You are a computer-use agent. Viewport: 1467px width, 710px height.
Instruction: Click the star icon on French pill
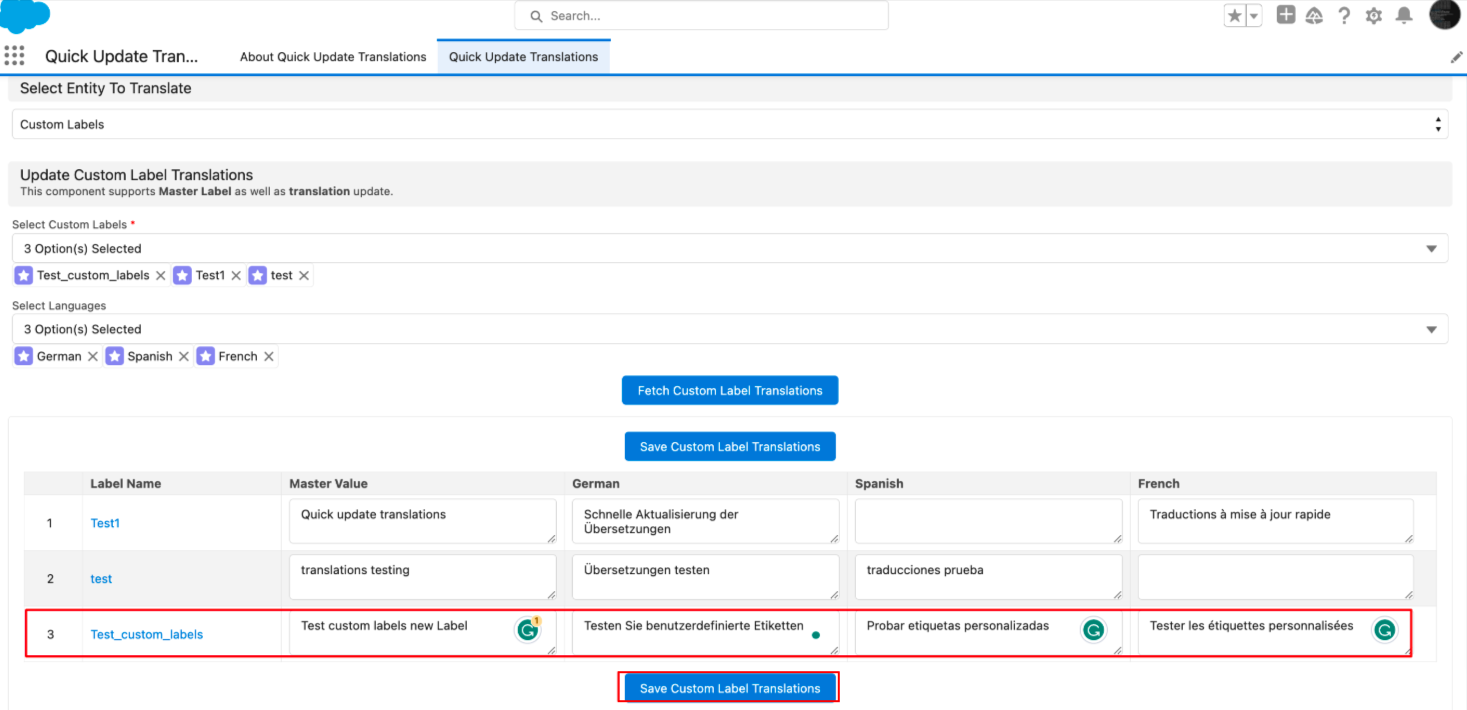tap(206, 356)
